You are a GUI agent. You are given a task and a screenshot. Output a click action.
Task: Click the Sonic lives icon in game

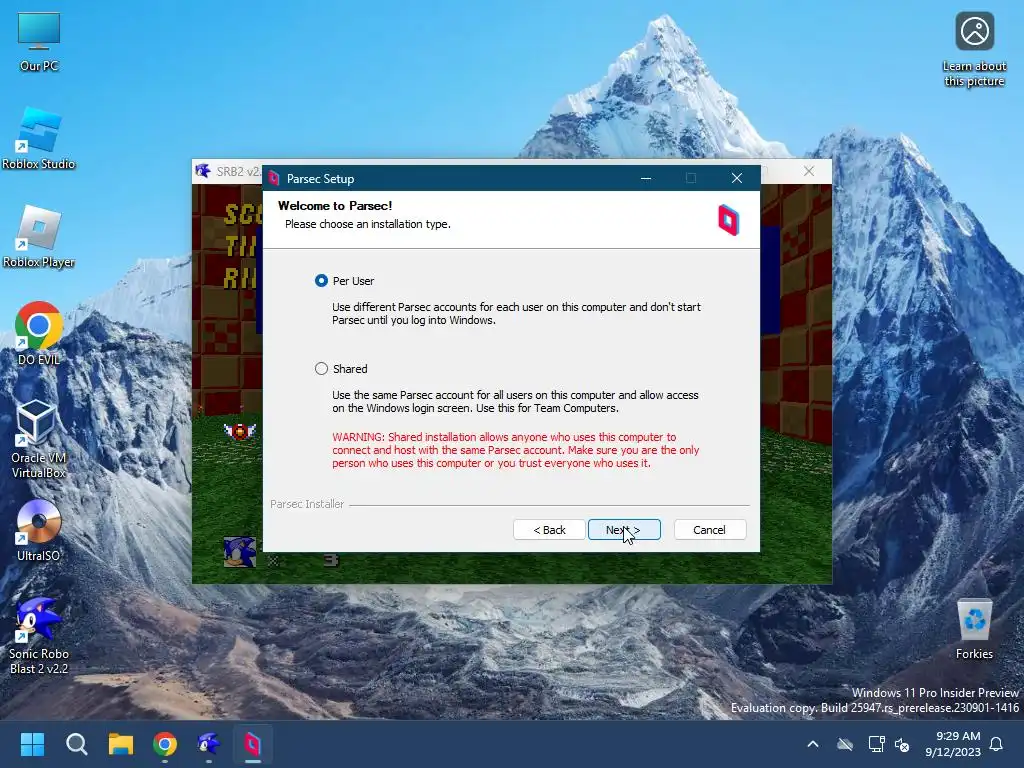click(x=240, y=552)
